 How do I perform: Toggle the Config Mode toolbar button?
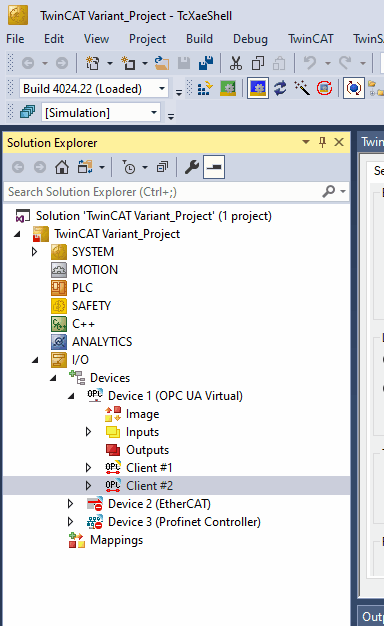258,88
